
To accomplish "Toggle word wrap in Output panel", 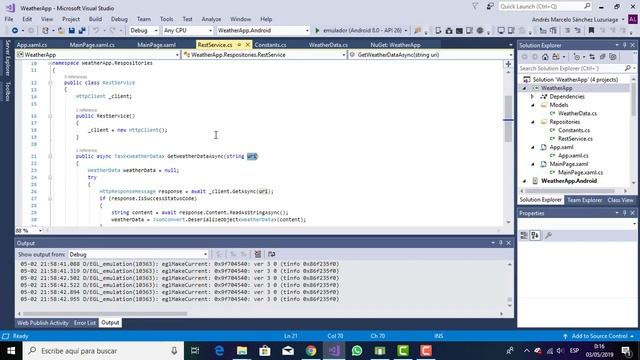I will 271,254.
